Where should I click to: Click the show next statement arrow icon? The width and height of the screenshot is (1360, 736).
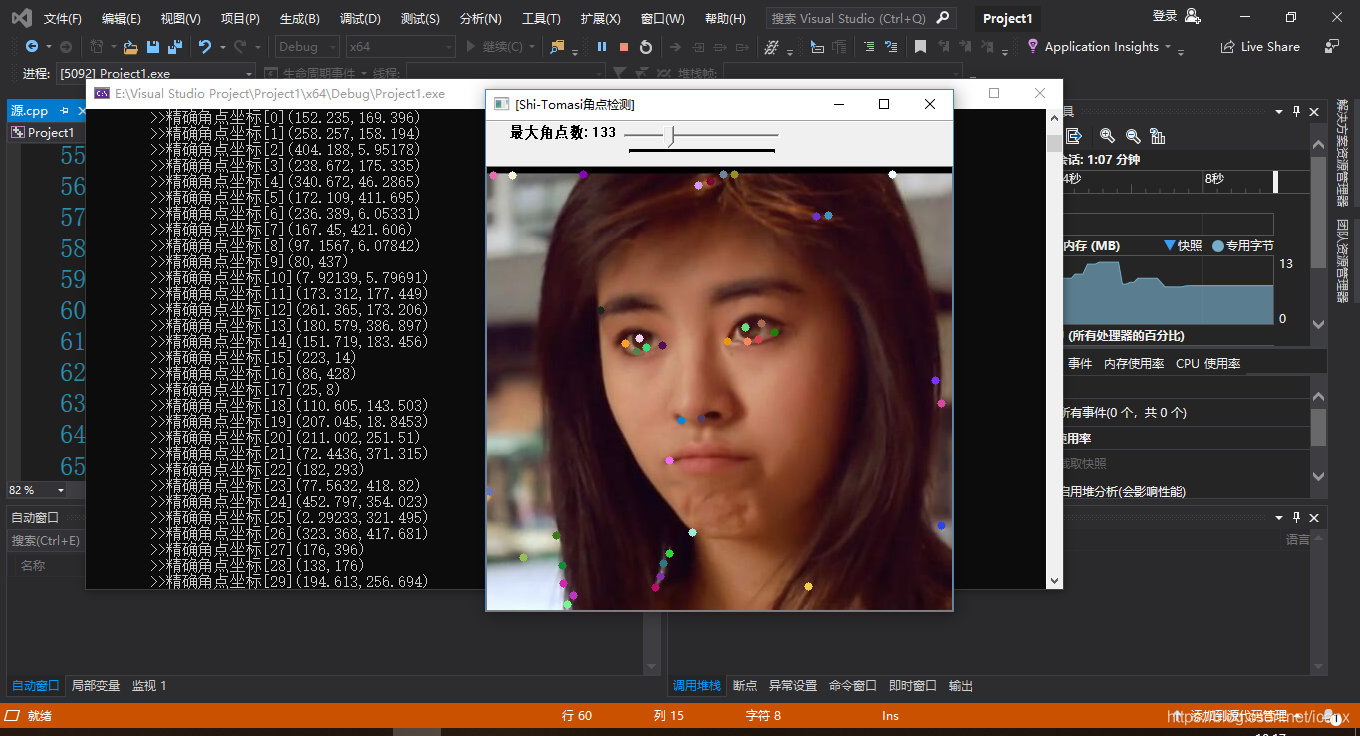click(x=675, y=47)
